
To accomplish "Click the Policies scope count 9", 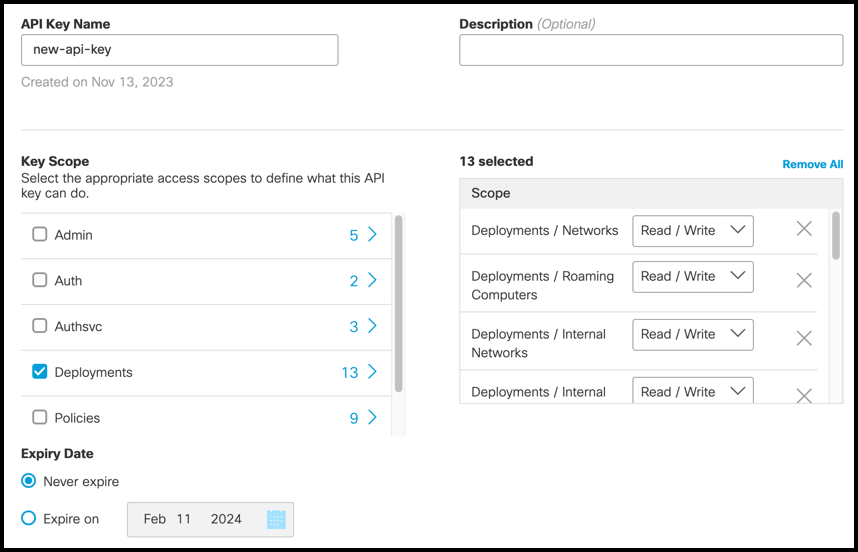I will tap(353, 418).
